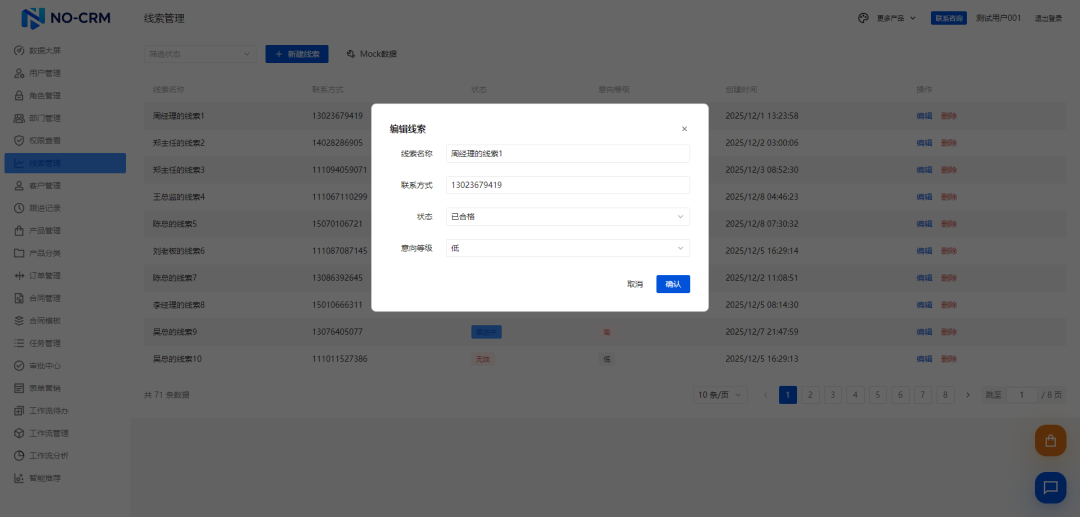Click phone number 13086392645 cell
The image size is (1080, 517).
[337, 277]
